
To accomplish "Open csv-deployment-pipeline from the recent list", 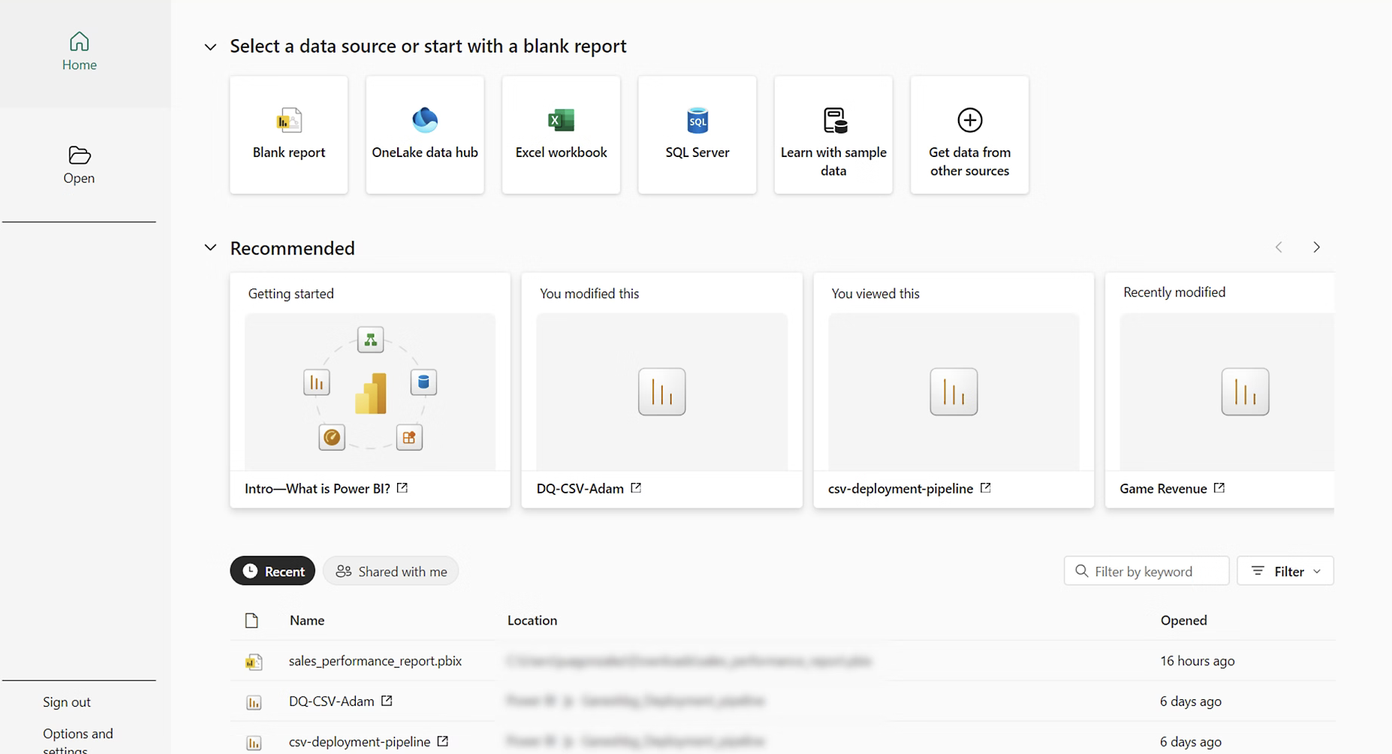I will click(x=359, y=742).
